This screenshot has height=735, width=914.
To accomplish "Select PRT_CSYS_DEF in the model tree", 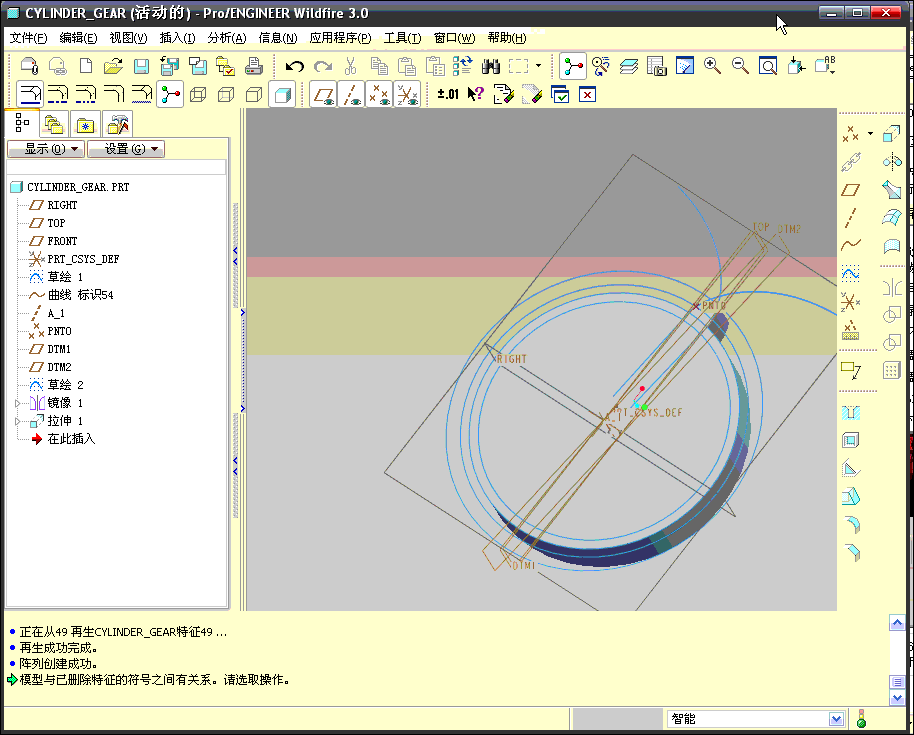I will tap(74, 259).
